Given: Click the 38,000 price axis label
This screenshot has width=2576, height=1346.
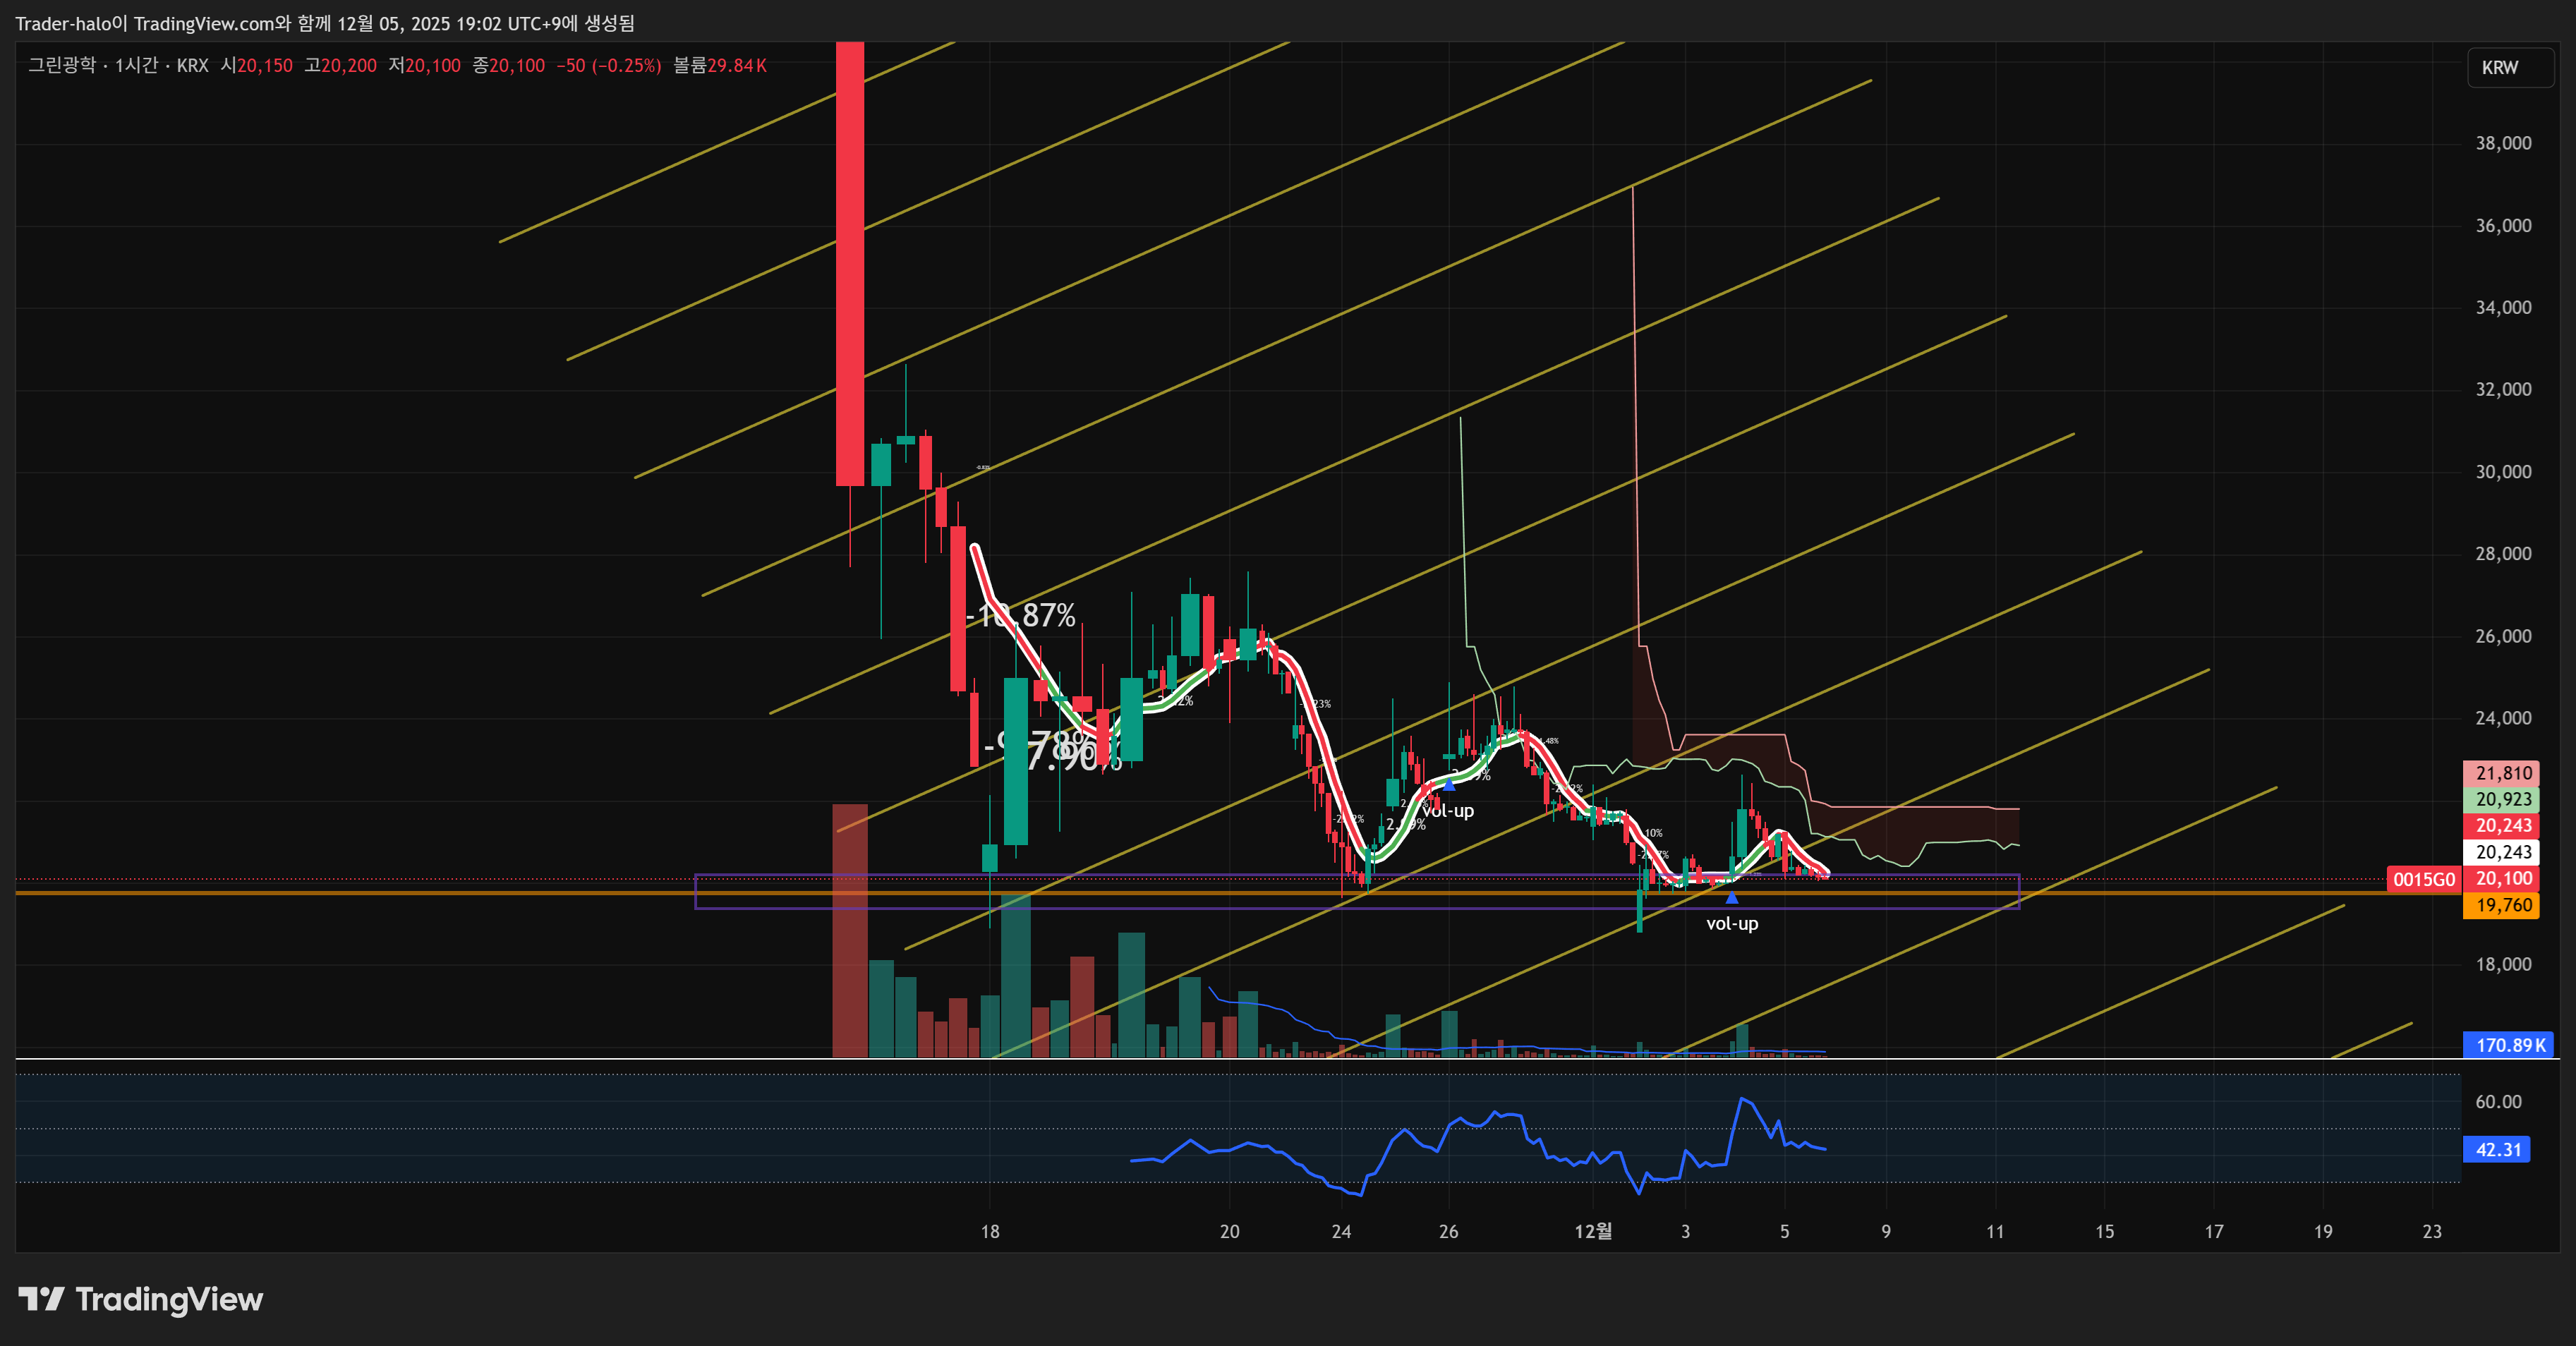Looking at the screenshot, I should tap(2503, 143).
